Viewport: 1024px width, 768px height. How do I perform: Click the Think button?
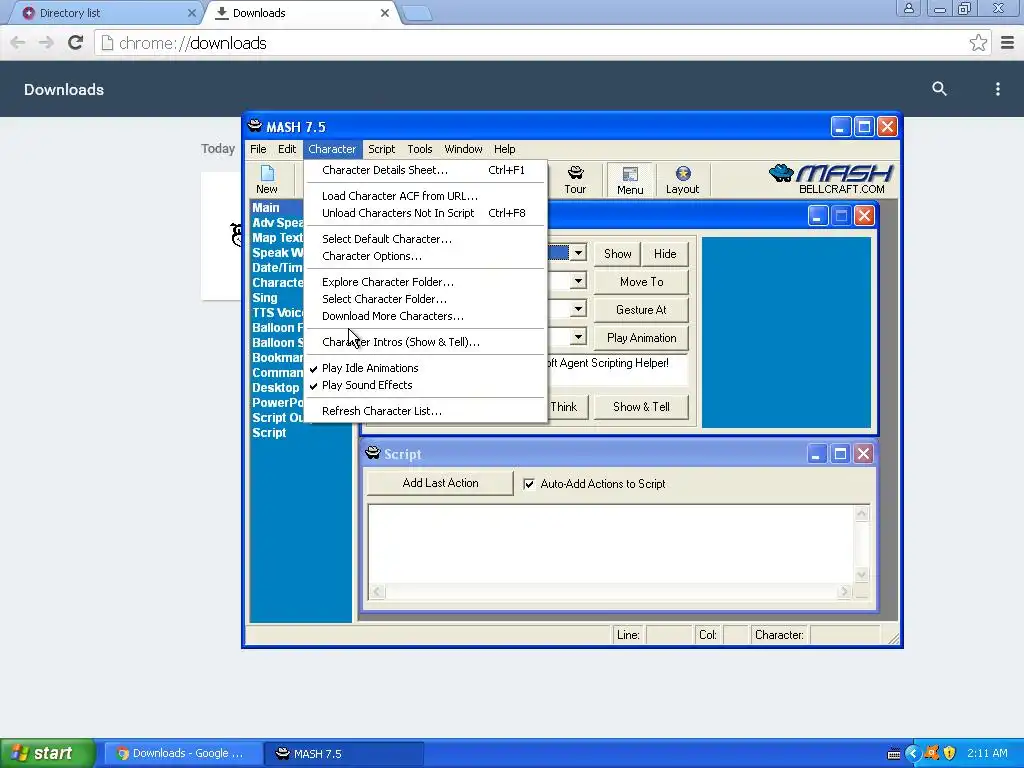(x=566, y=407)
